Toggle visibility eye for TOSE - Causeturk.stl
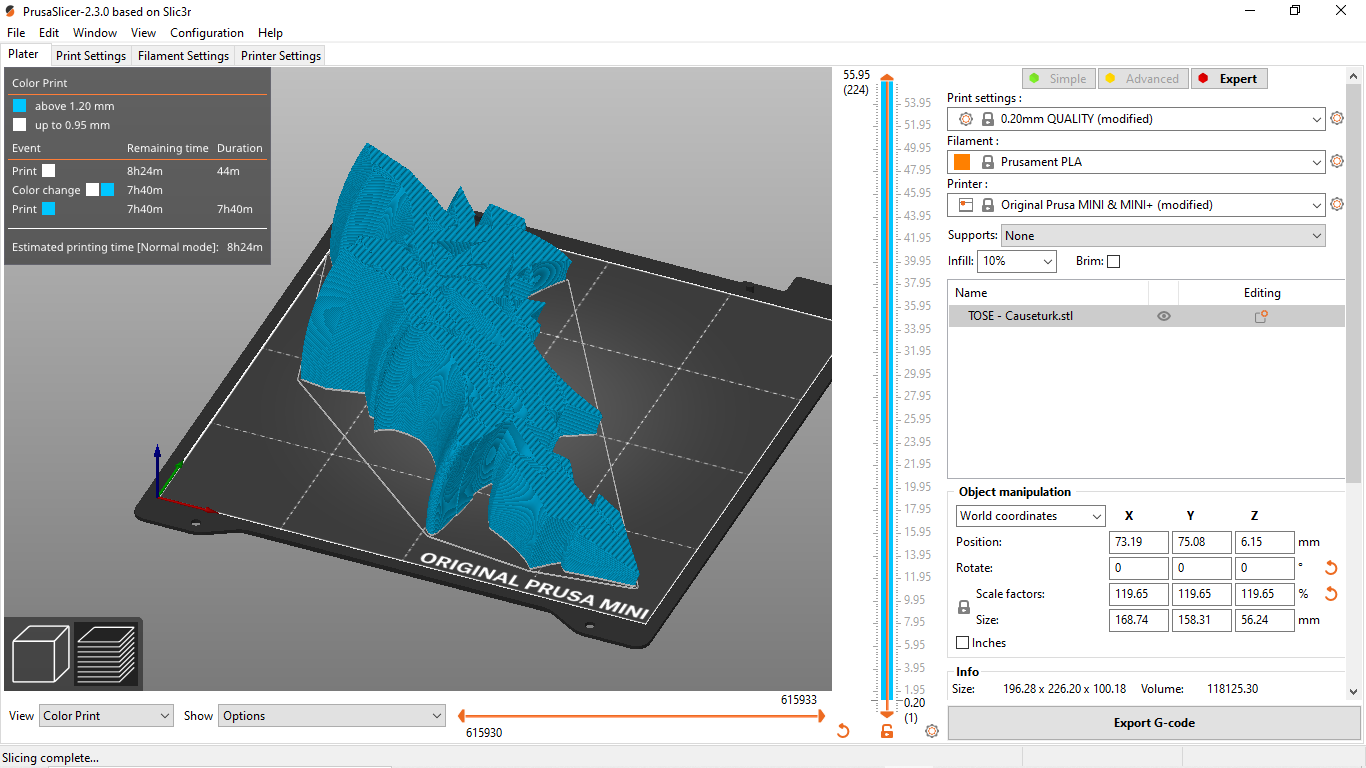The height and width of the screenshot is (768, 1366). tap(1163, 316)
